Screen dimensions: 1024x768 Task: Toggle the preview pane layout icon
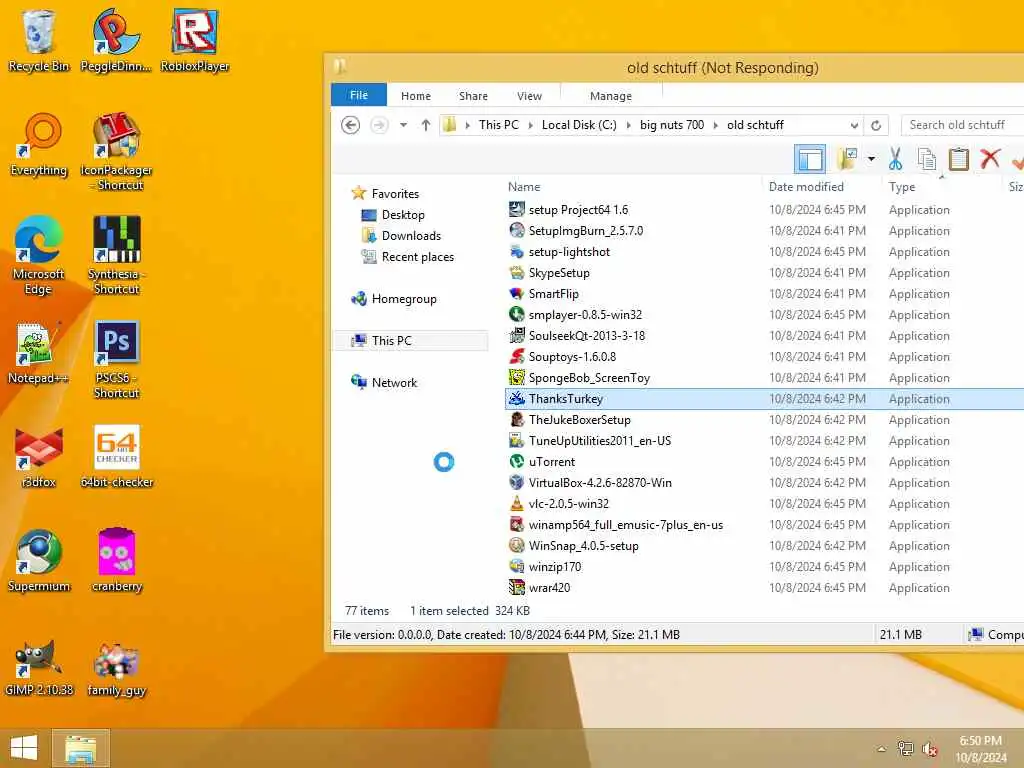810,159
